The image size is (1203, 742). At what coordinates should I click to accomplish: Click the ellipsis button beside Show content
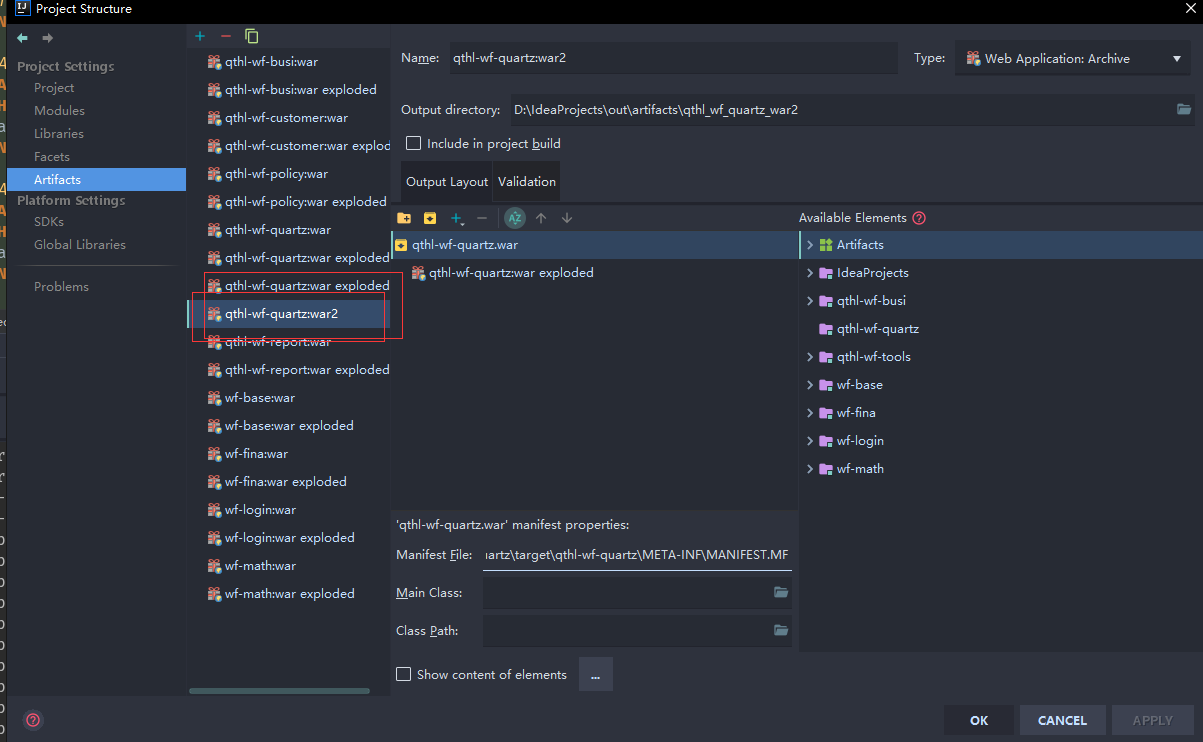(x=595, y=675)
